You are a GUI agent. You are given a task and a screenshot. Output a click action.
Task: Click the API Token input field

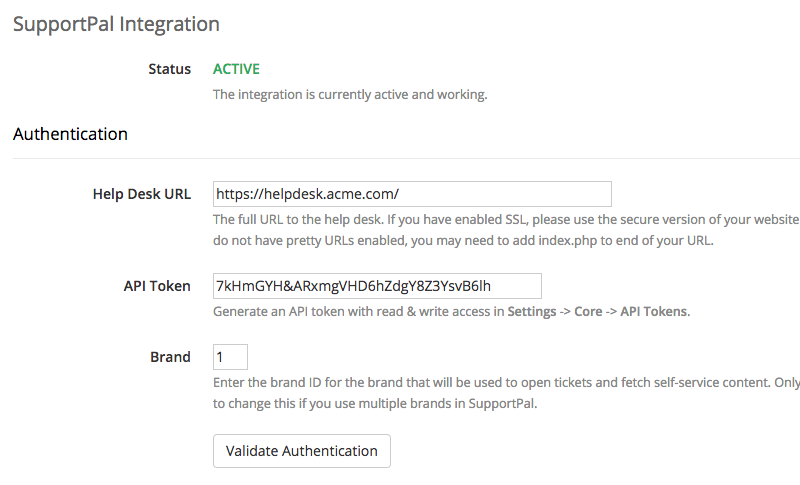coord(377,286)
